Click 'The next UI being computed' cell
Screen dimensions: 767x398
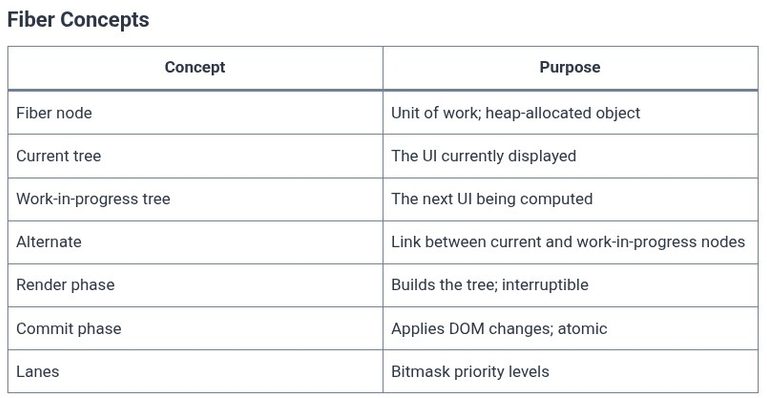point(570,199)
